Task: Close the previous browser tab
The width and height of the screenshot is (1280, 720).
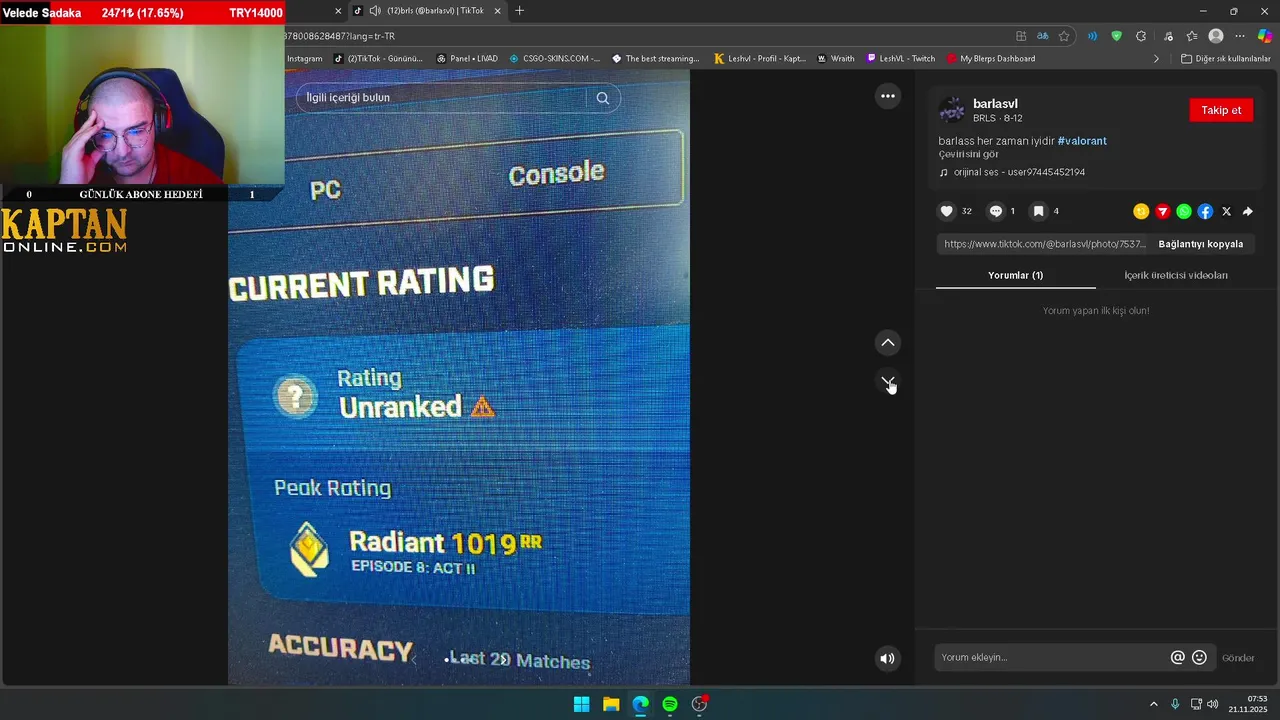Action: pos(338,11)
